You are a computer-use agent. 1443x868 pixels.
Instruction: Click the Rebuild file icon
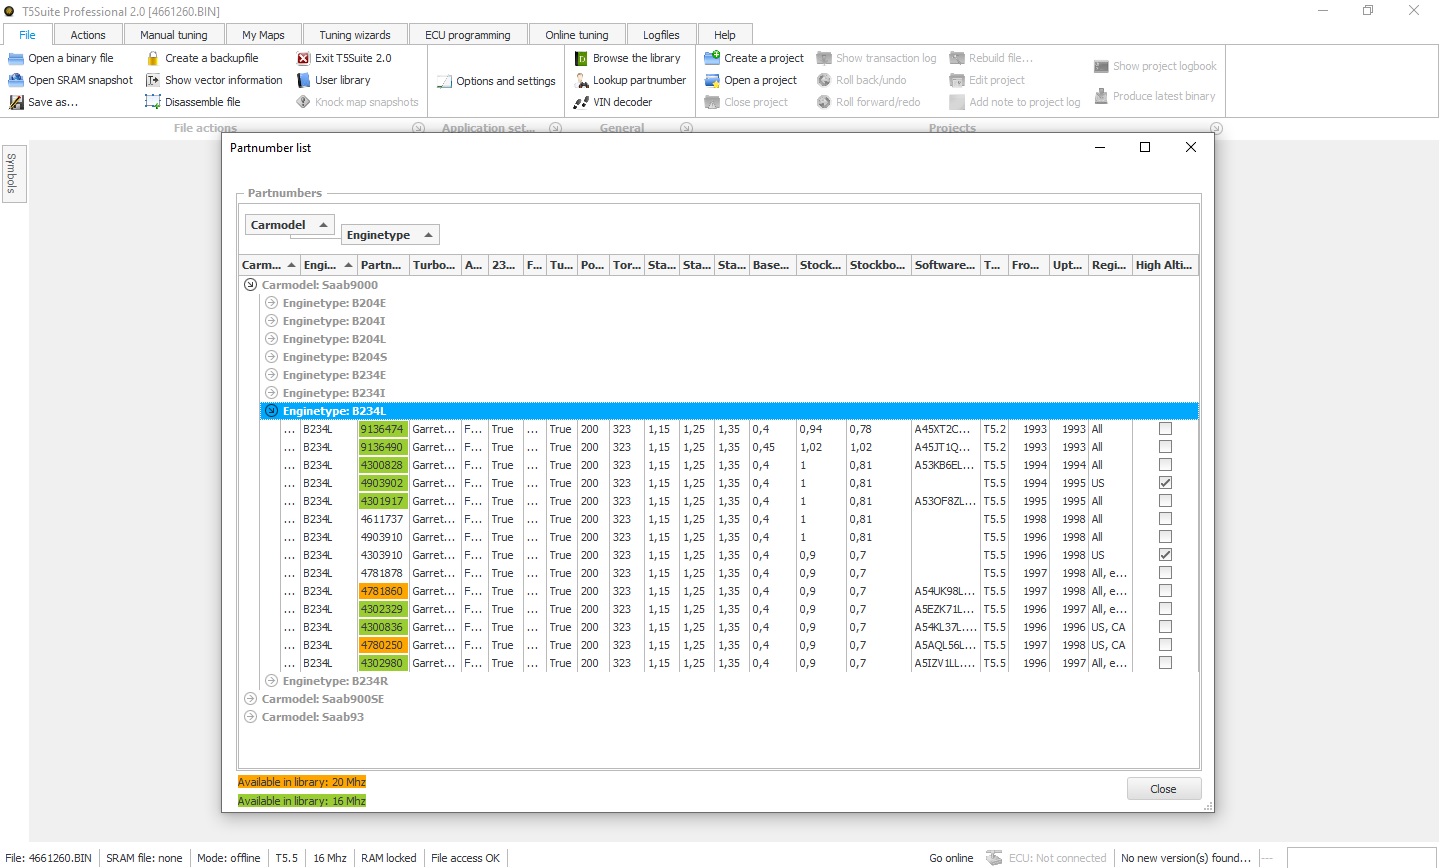coord(957,58)
